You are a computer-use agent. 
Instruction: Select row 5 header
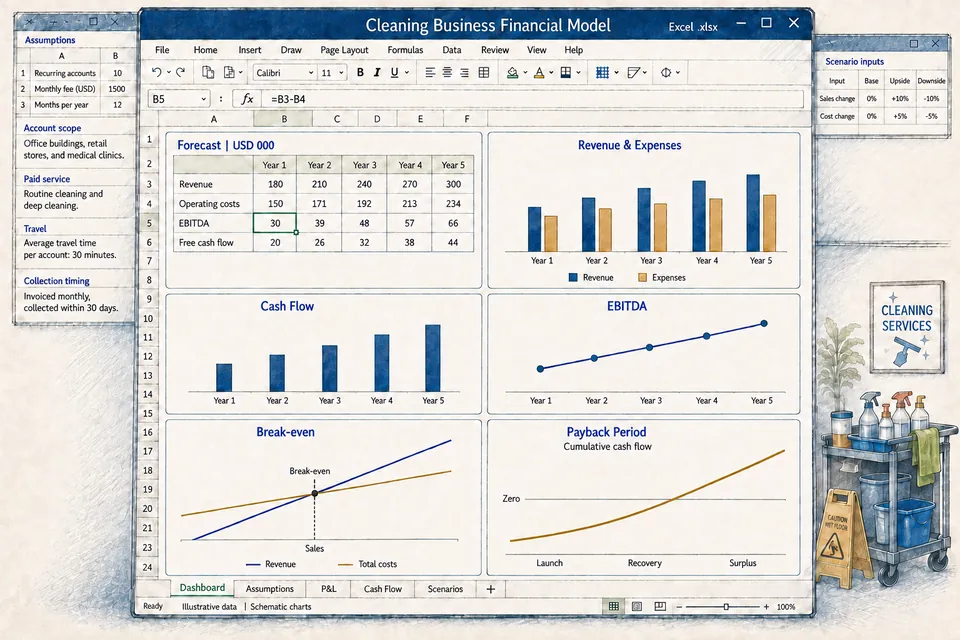point(149,223)
